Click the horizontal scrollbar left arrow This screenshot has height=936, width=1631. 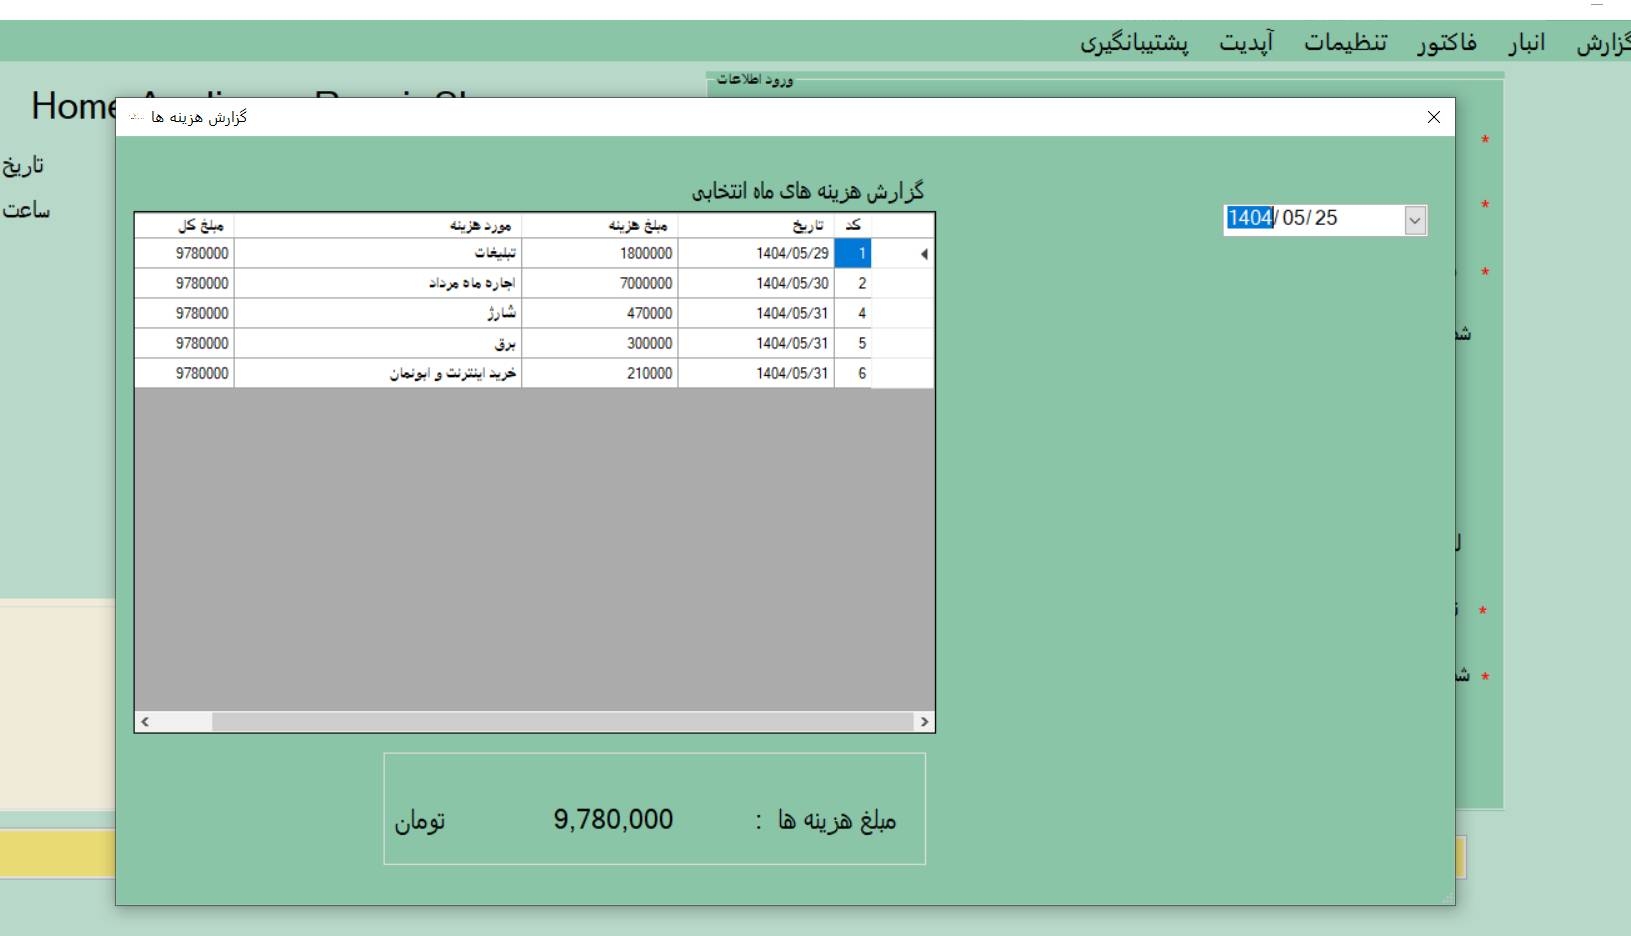coord(145,722)
